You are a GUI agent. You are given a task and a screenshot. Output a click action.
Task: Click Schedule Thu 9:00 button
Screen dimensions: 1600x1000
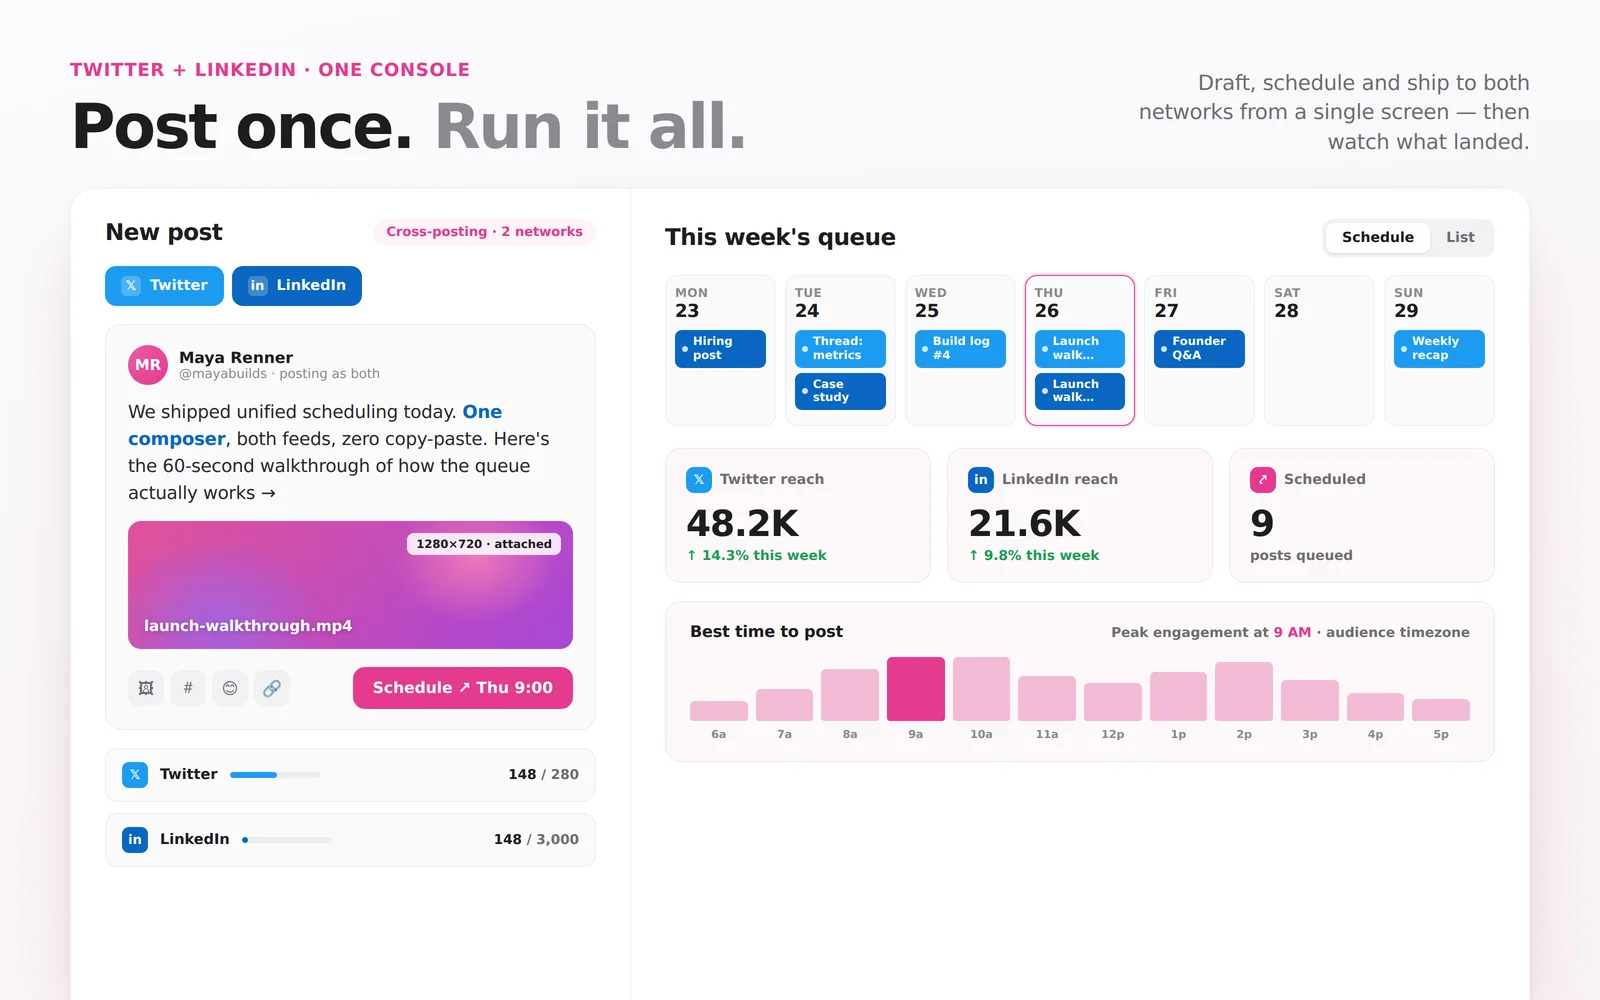pos(463,688)
